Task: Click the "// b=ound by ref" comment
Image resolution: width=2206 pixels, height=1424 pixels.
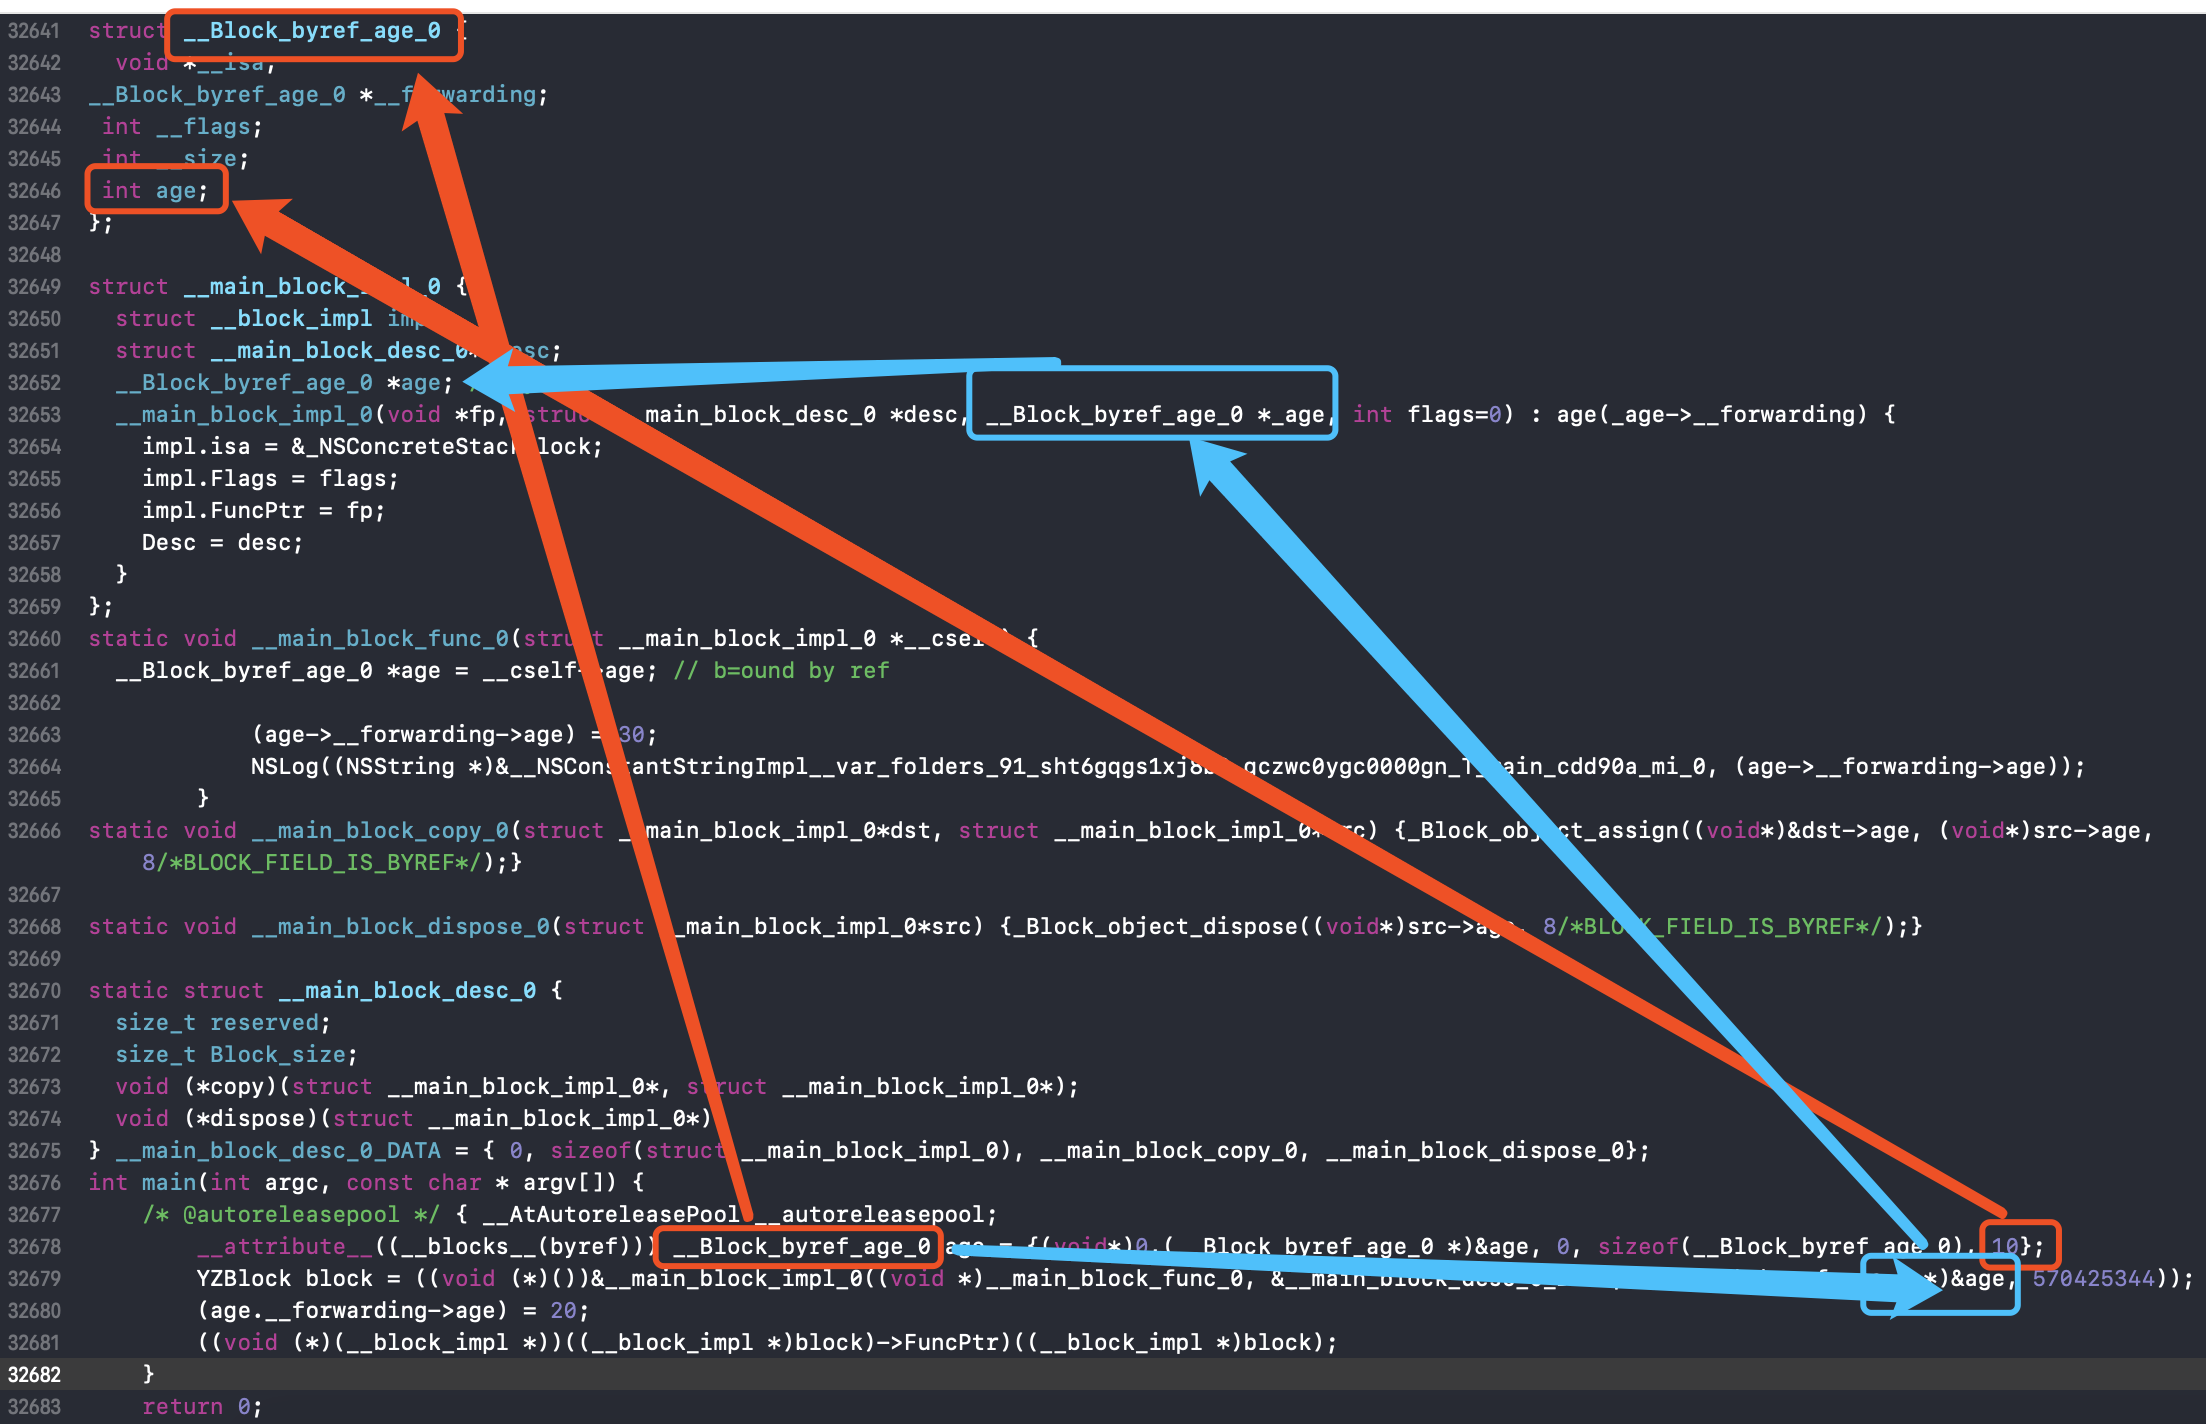Action: click(x=781, y=671)
